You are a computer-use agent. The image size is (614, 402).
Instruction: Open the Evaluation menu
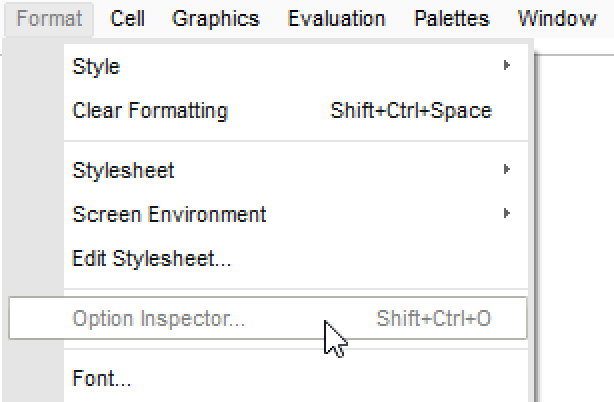(336, 19)
